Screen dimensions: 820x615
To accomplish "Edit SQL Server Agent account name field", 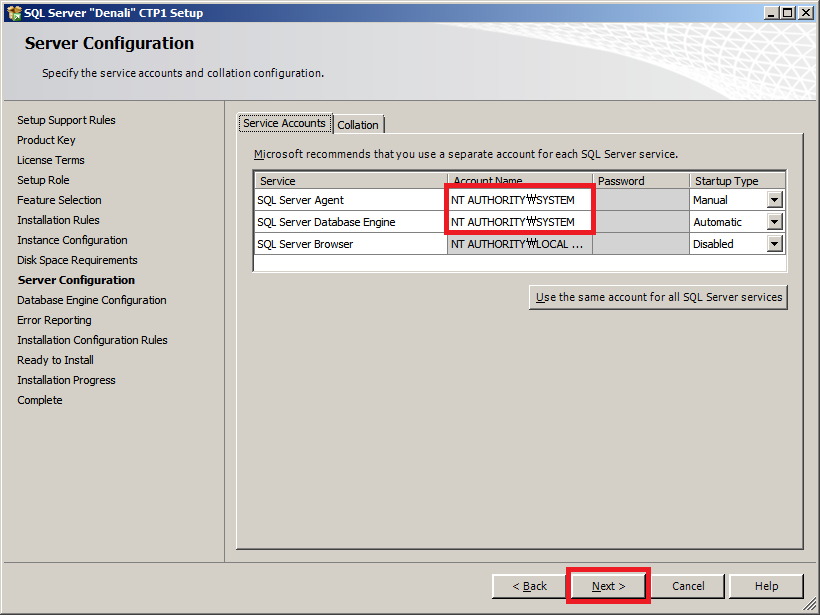I will click(520, 200).
